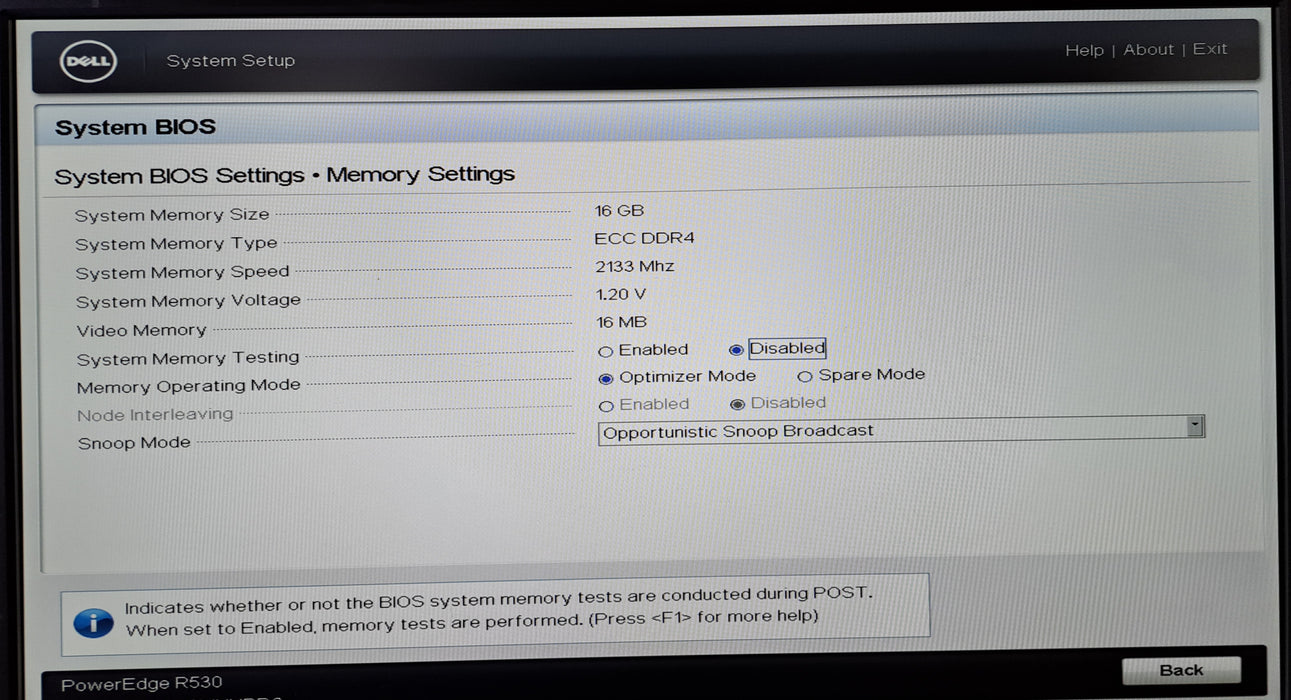The image size is (1291, 700).
Task: Click the System Memory Speed label
Action: pos(182,272)
